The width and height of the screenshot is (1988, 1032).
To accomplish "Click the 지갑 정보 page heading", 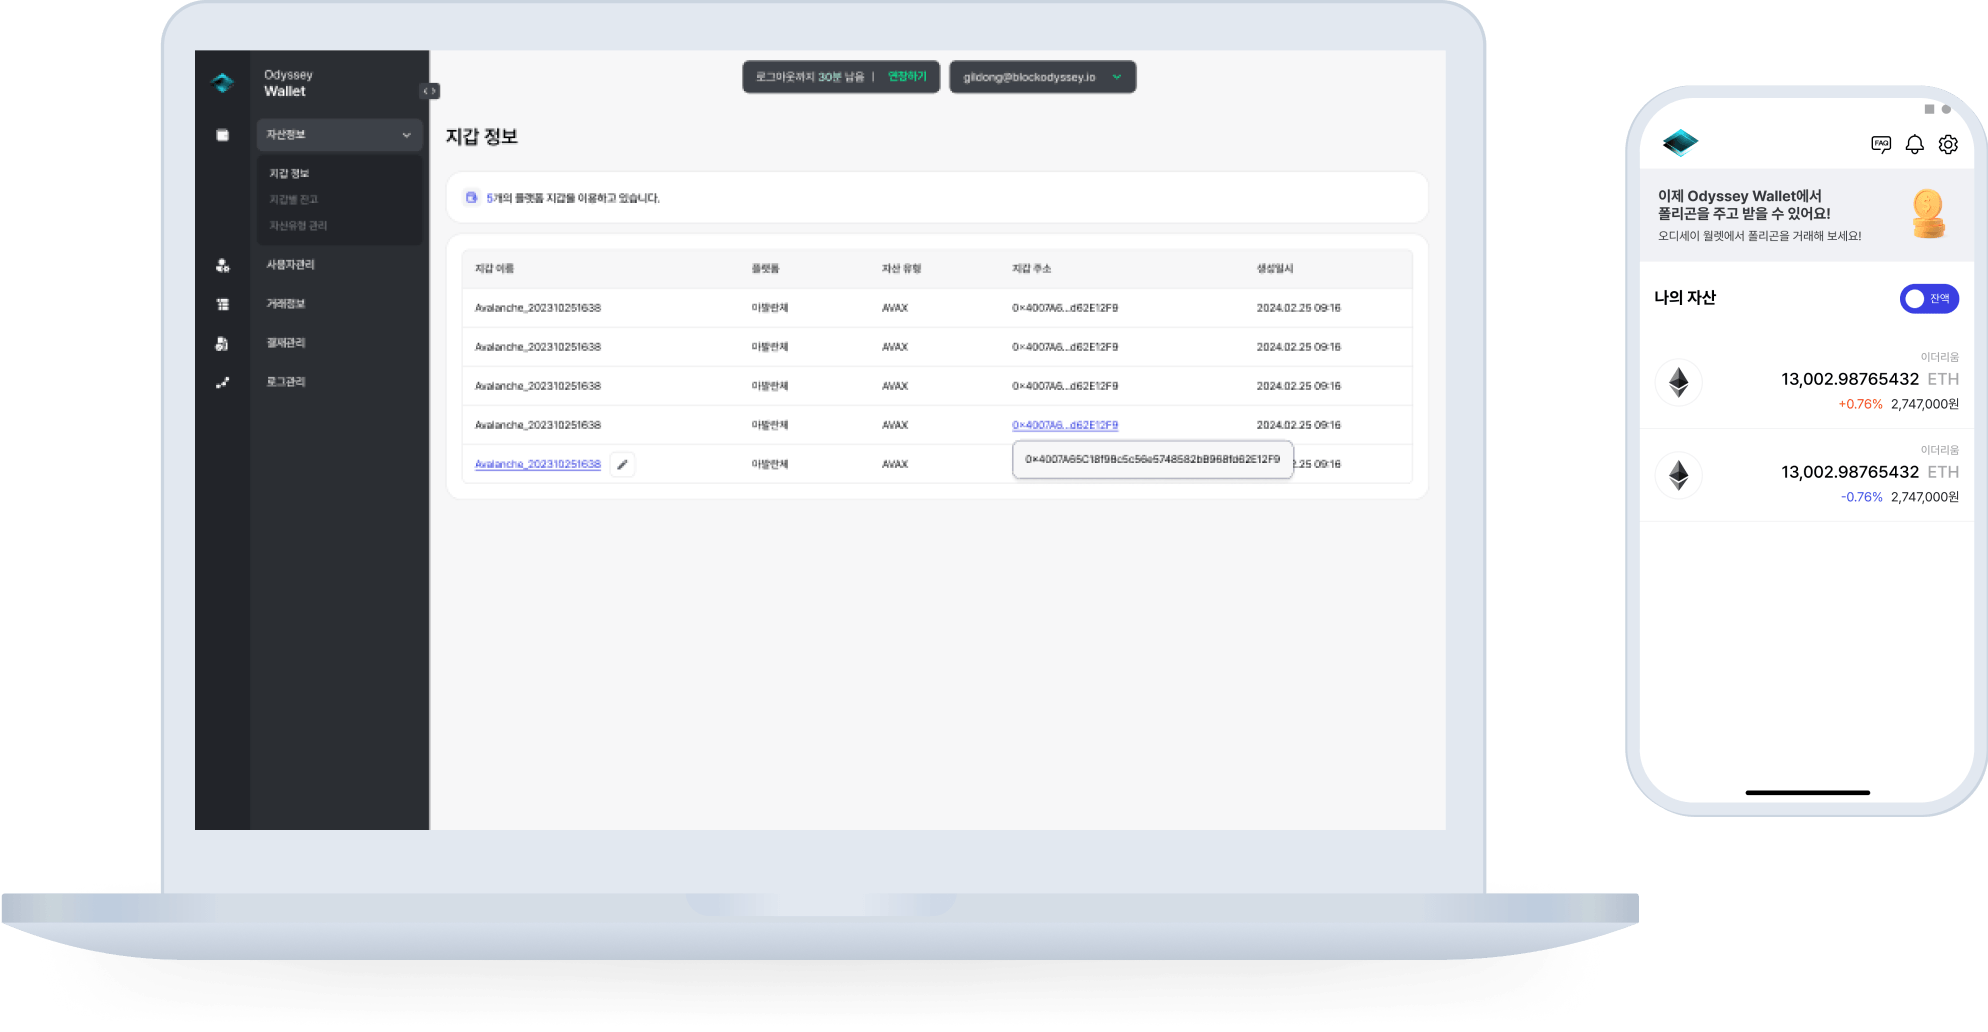I will pyautogui.click(x=482, y=137).
